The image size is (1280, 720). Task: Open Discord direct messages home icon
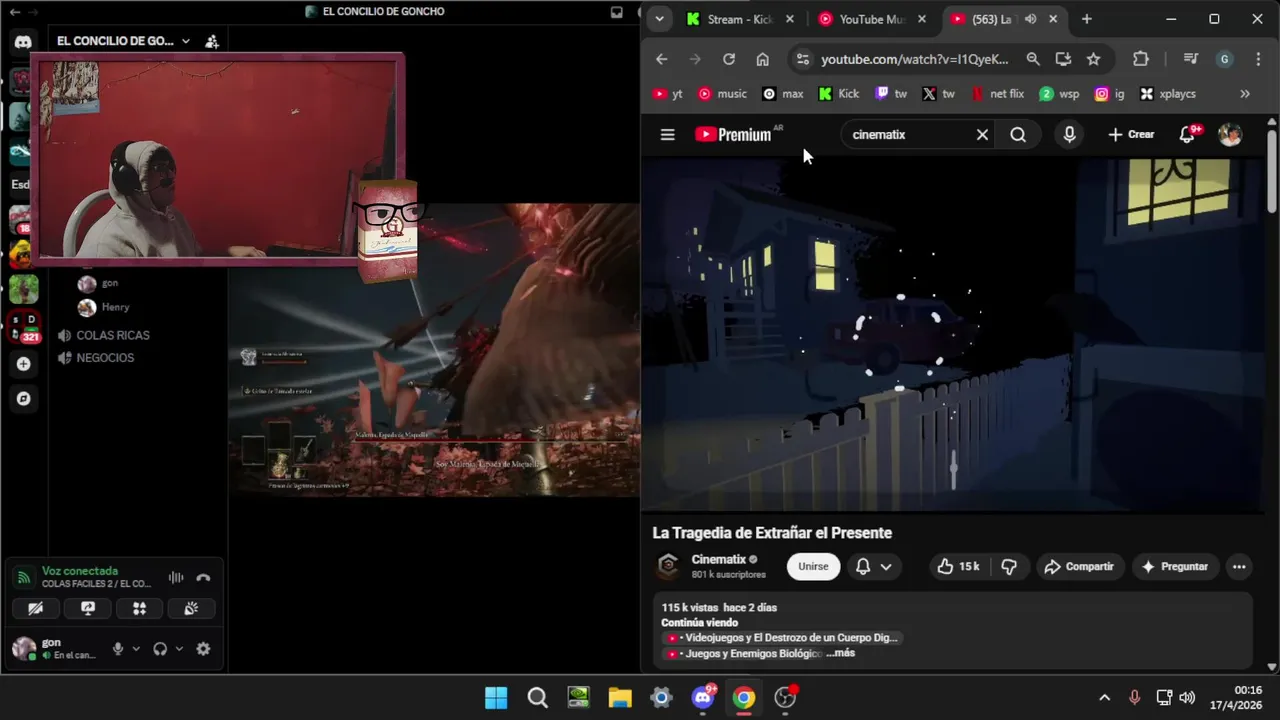(x=23, y=42)
